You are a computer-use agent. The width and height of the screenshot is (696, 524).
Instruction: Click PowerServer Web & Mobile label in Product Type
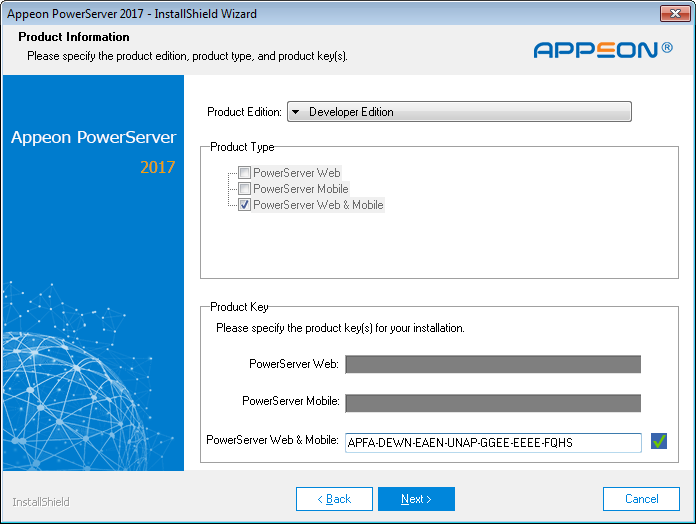coord(318,205)
